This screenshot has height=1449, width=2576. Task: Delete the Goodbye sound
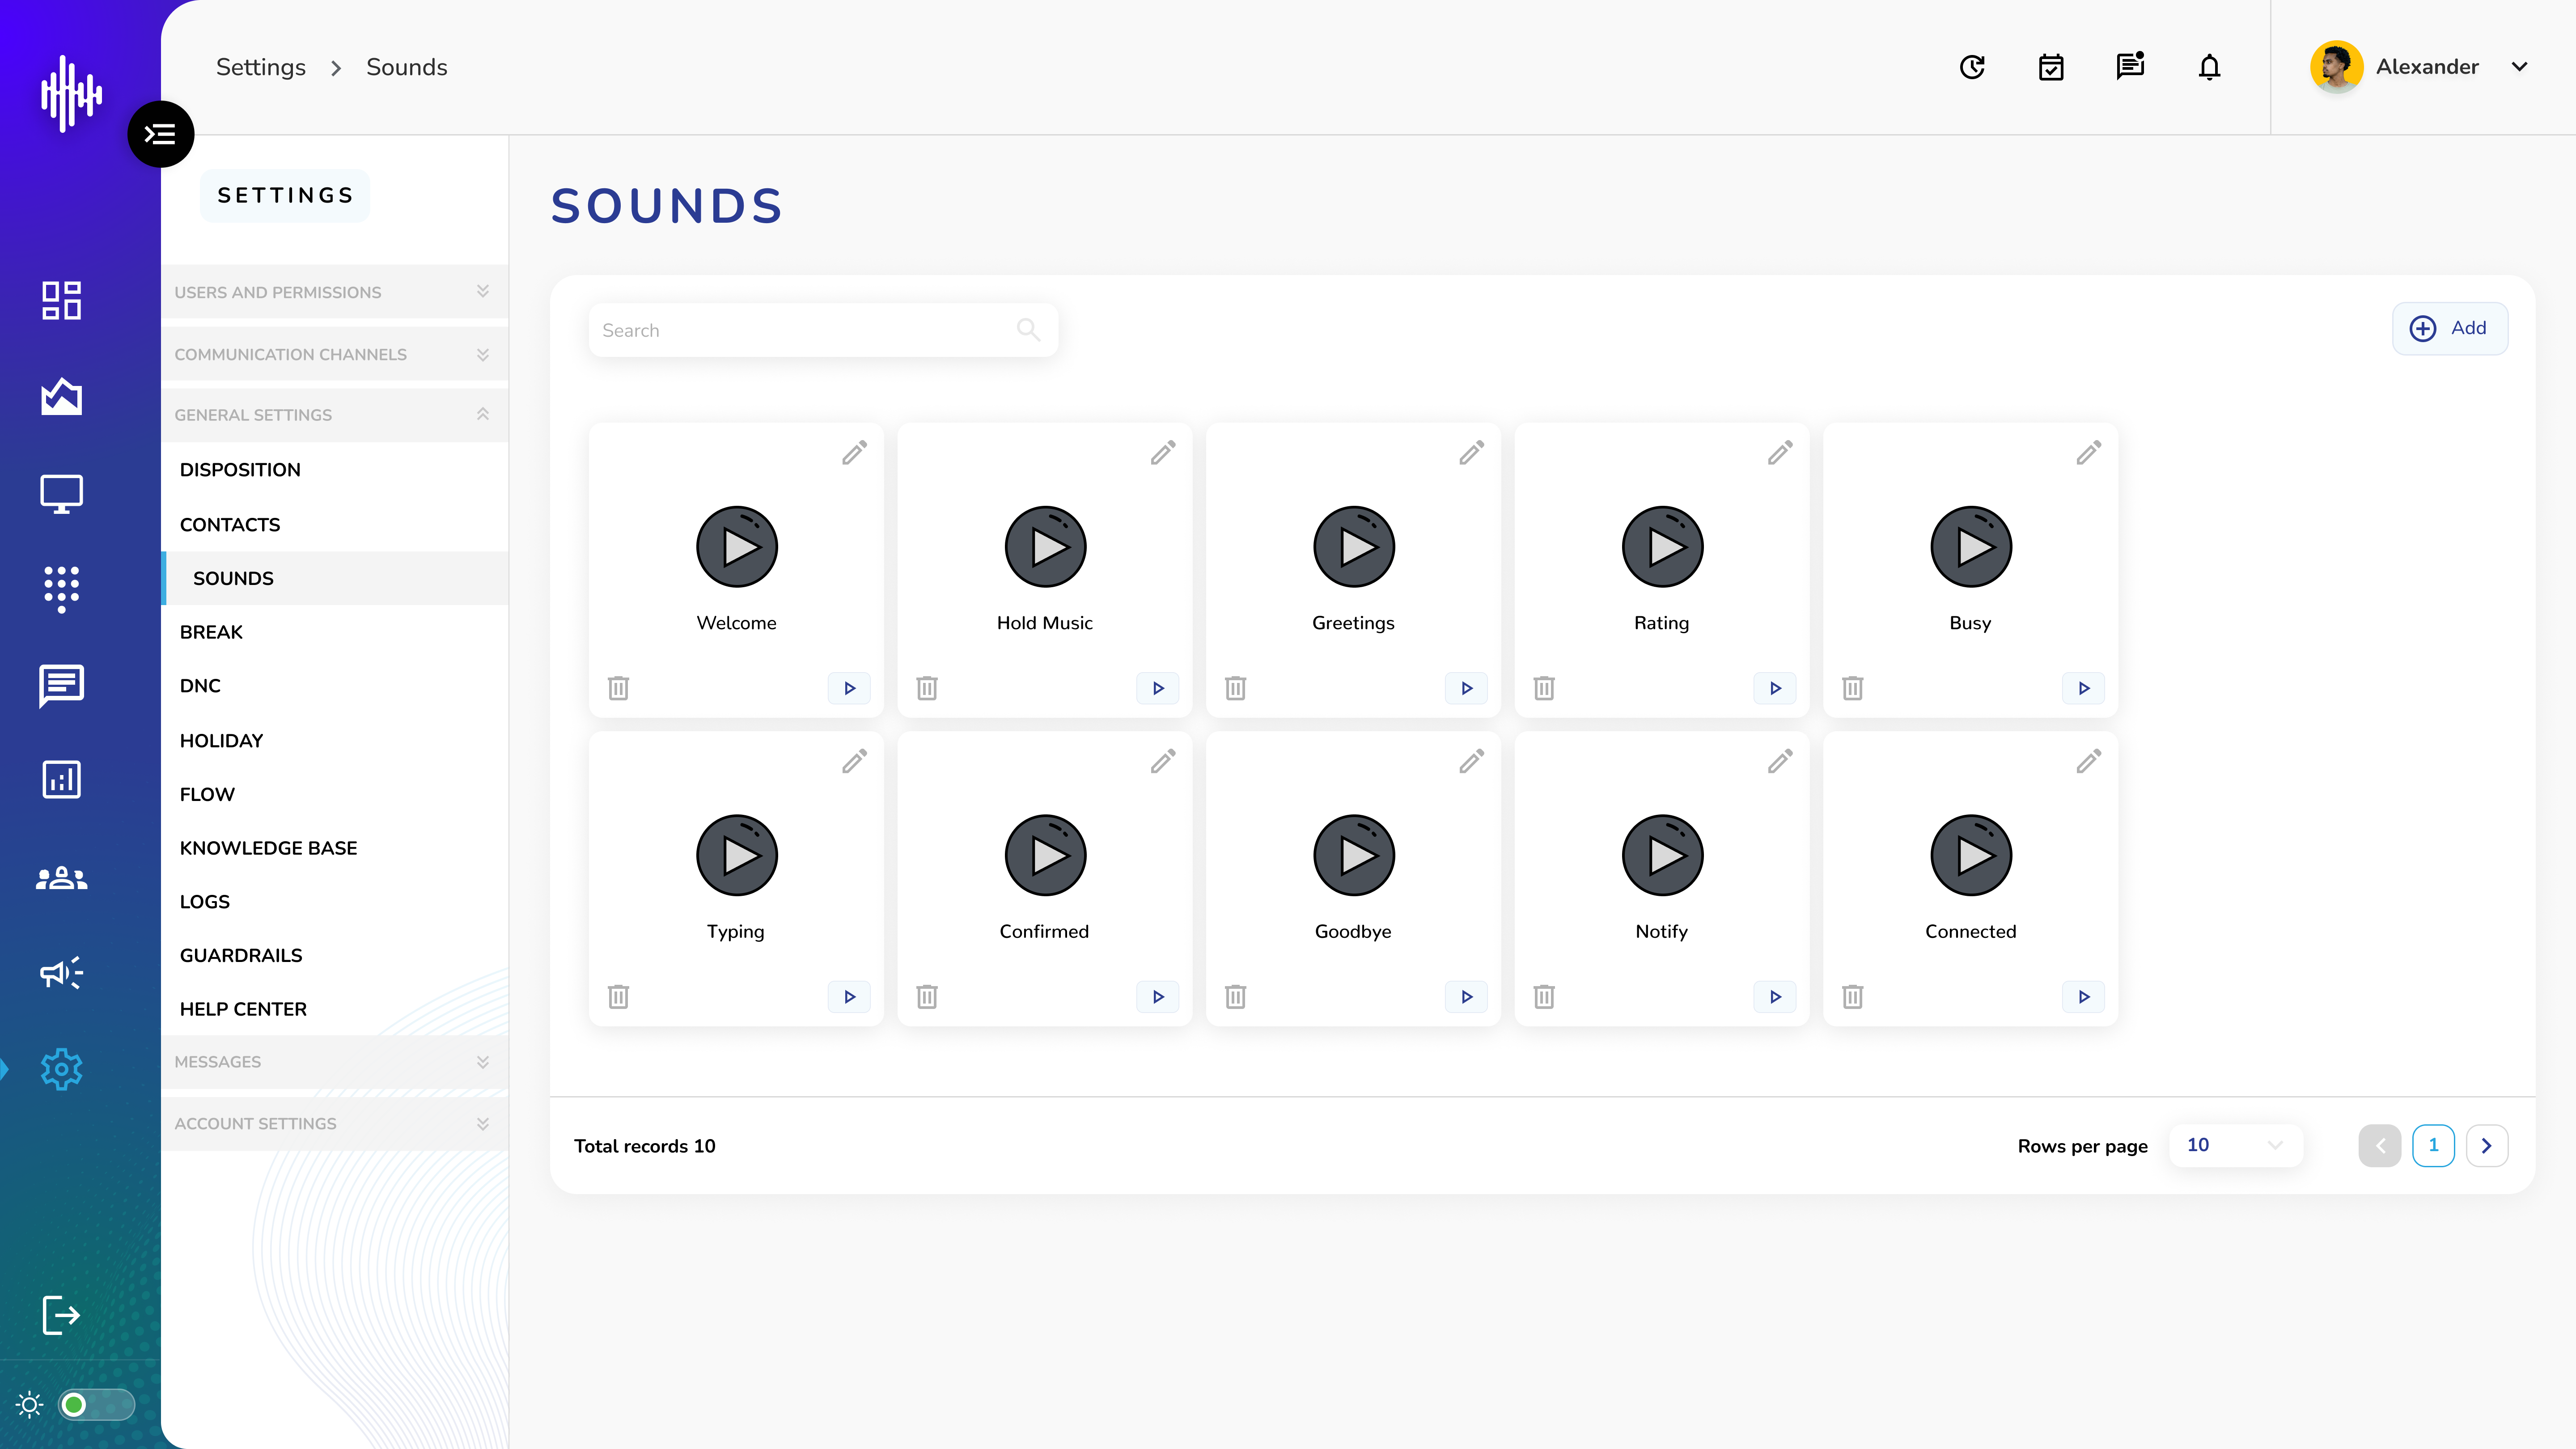[x=1236, y=997]
